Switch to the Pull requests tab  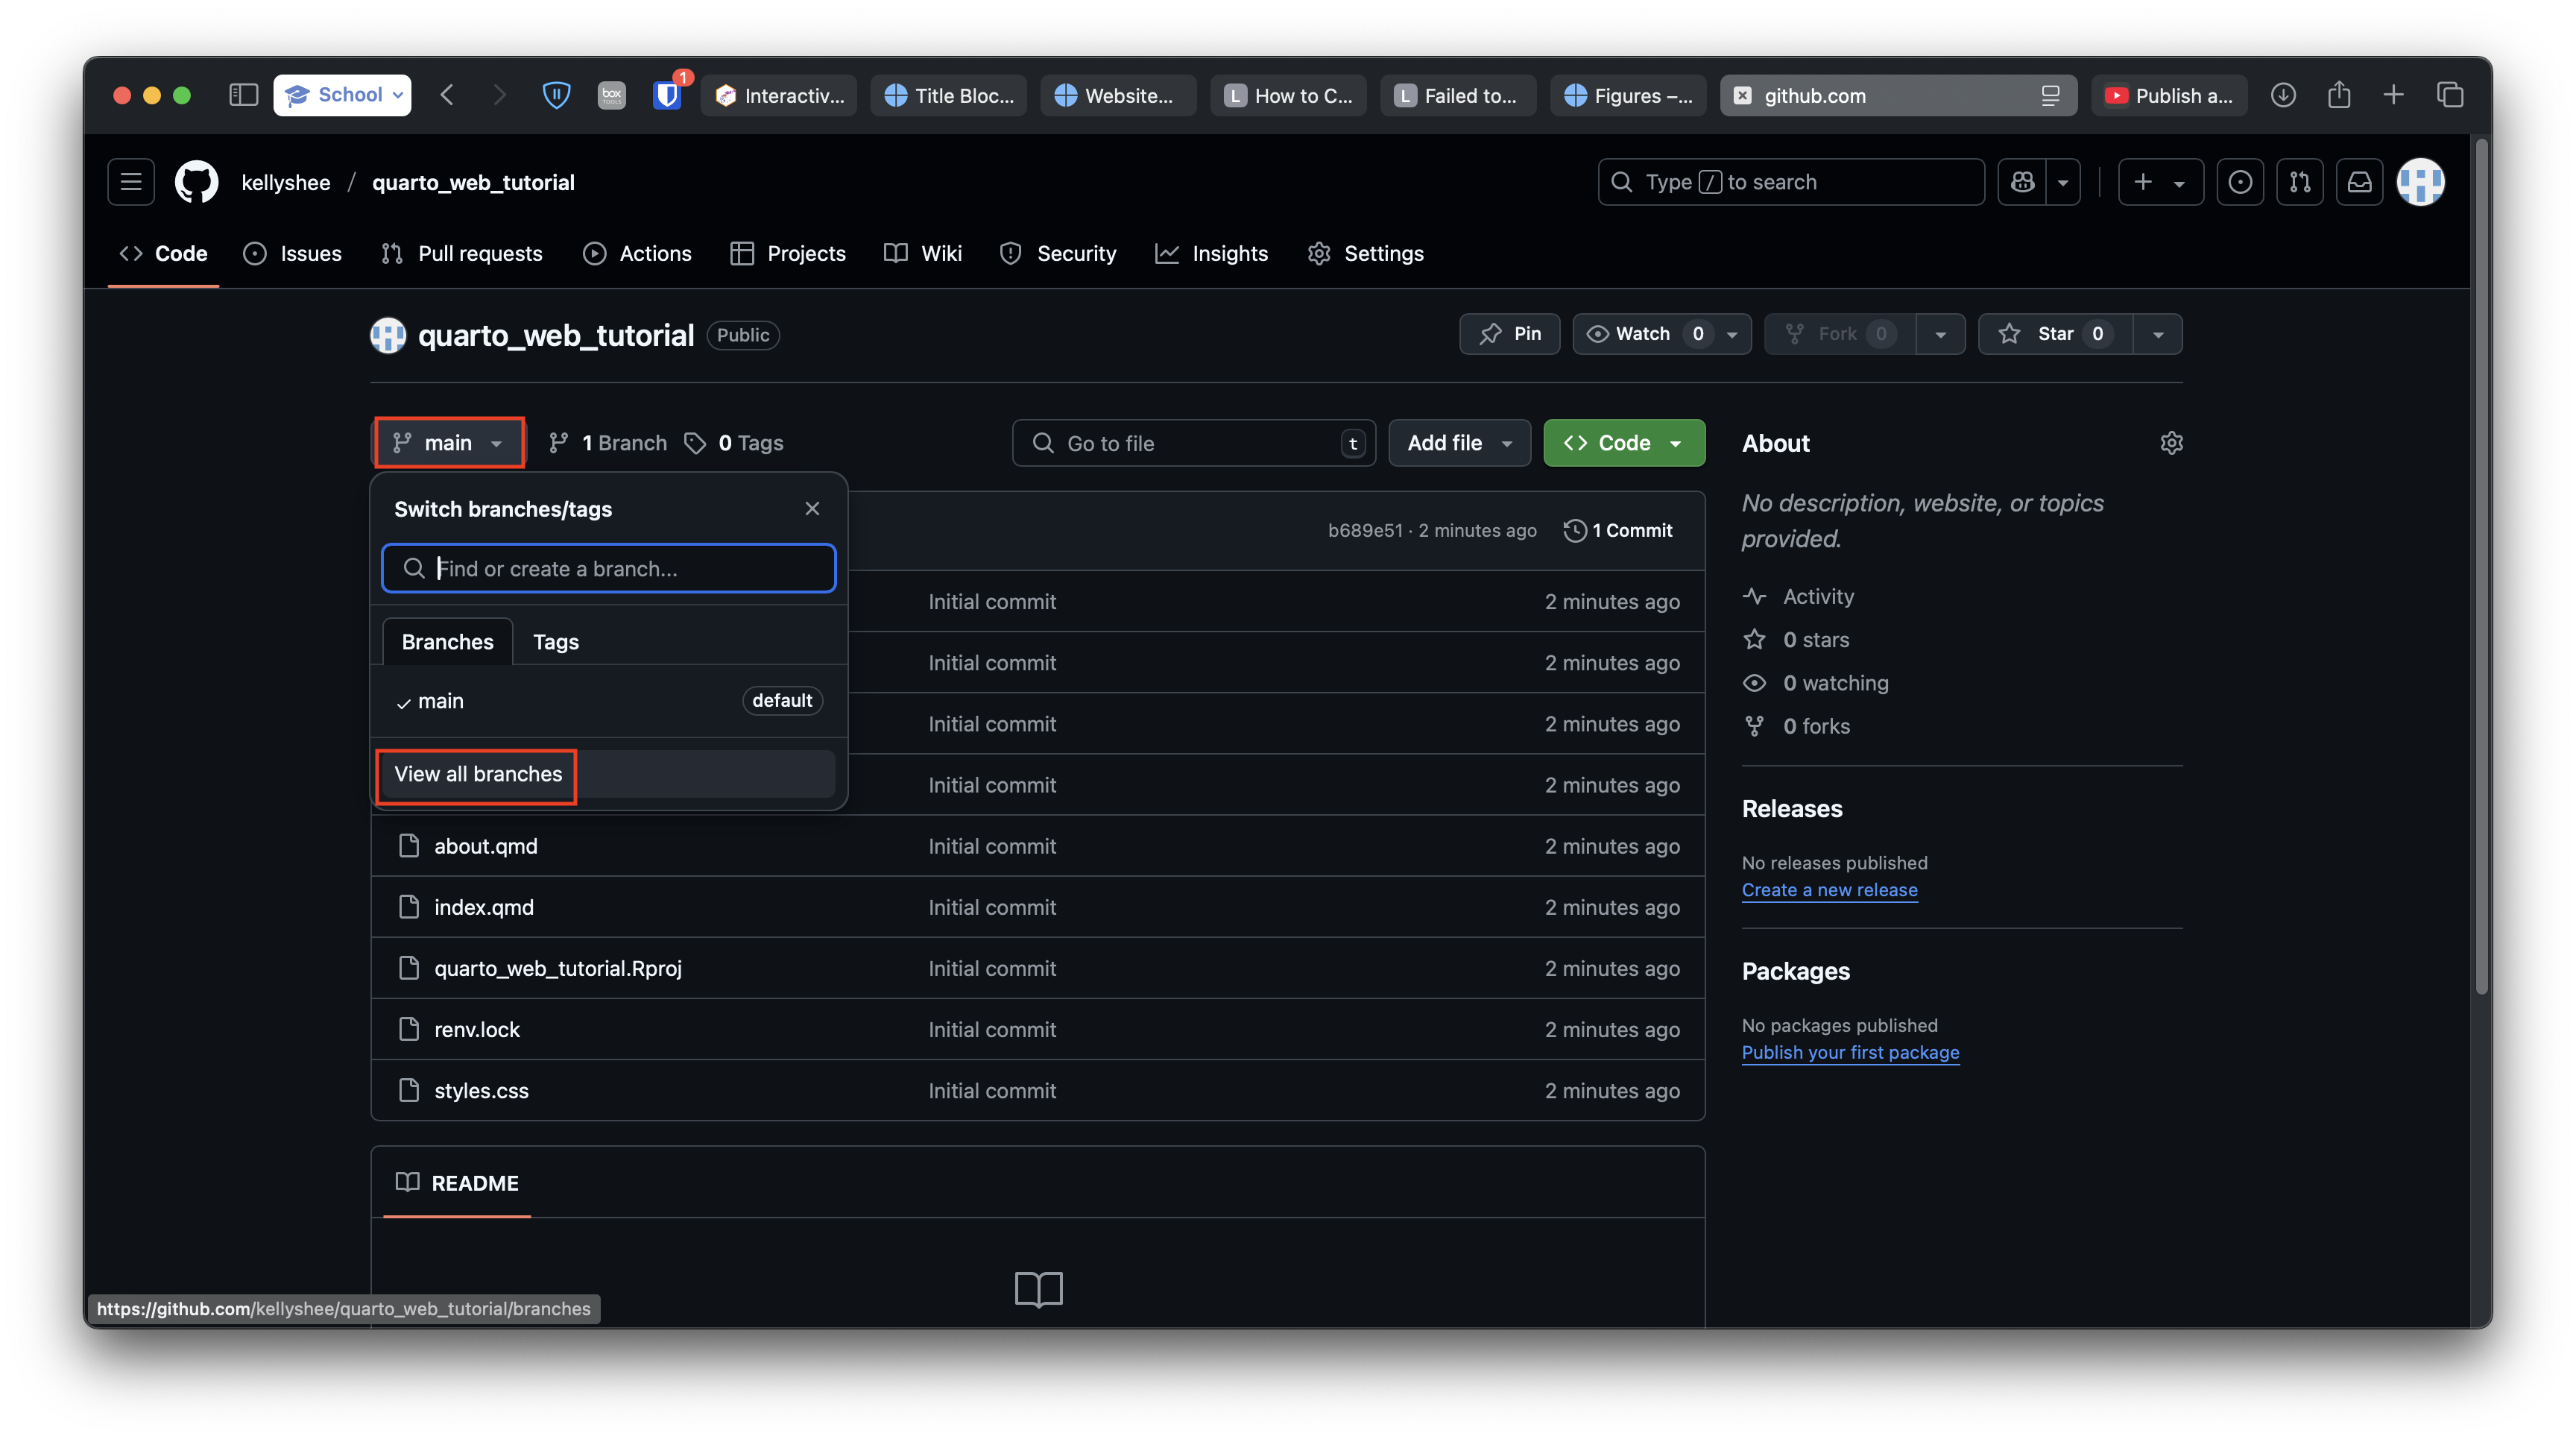[462, 254]
